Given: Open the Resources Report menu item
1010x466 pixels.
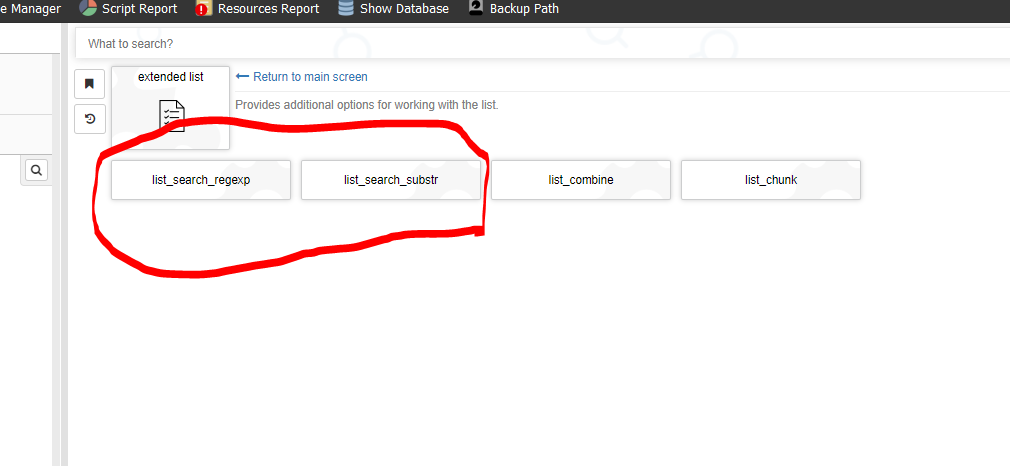Looking at the screenshot, I should [x=268, y=9].
